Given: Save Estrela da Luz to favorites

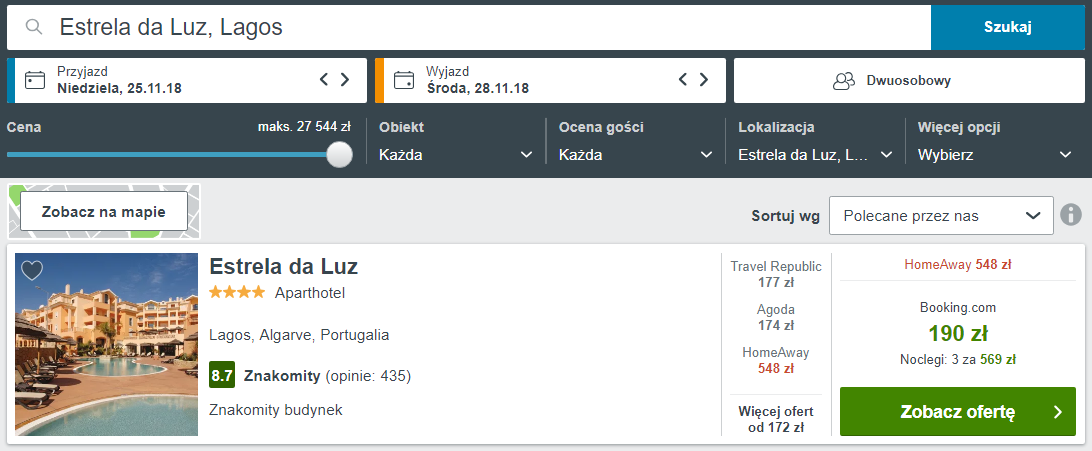Looking at the screenshot, I should click(x=32, y=270).
